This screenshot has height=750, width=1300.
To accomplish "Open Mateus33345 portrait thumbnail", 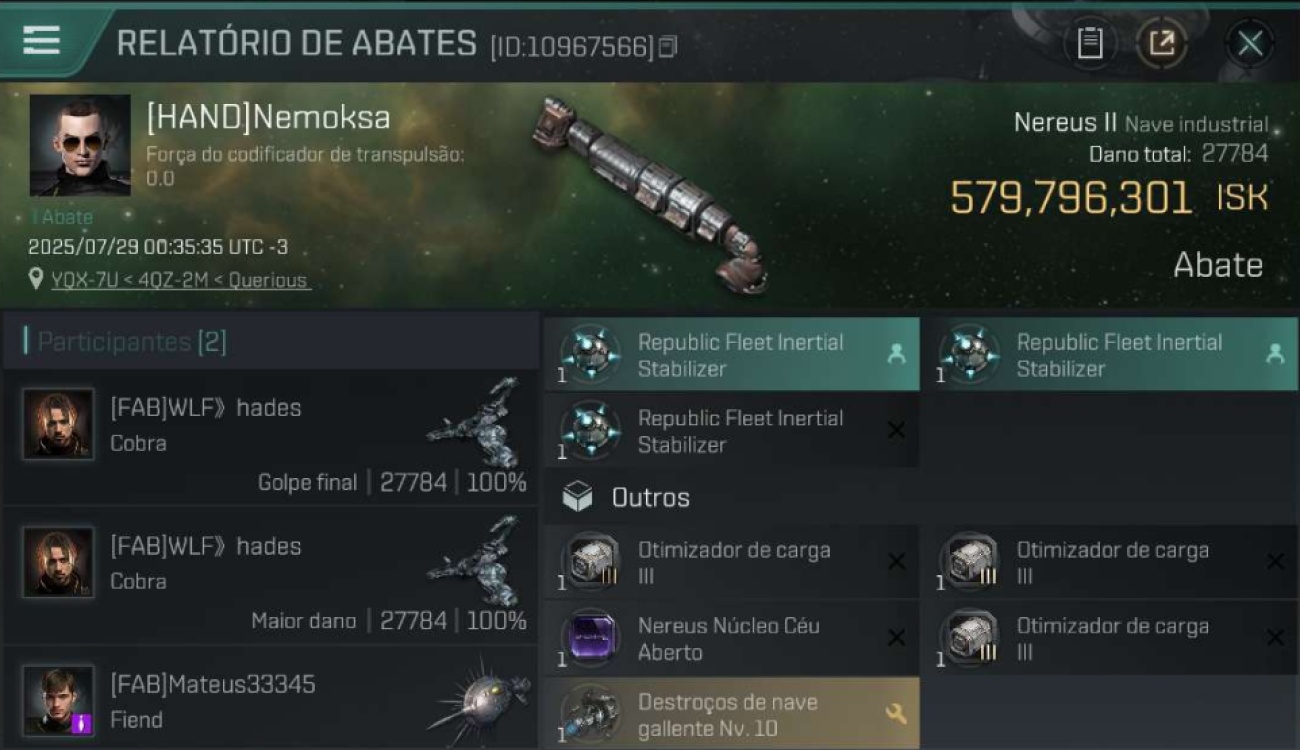I will click(58, 700).
